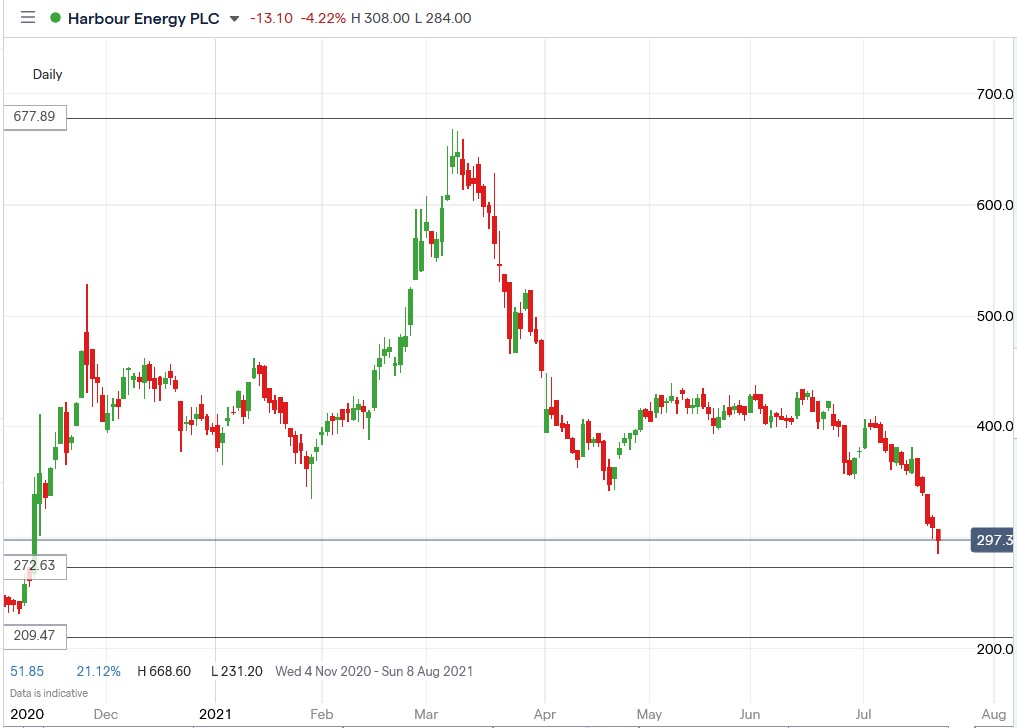The height and width of the screenshot is (728, 1017).
Task: Click the dropdown arrow beside the stock name
Action: [x=233, y=17]
